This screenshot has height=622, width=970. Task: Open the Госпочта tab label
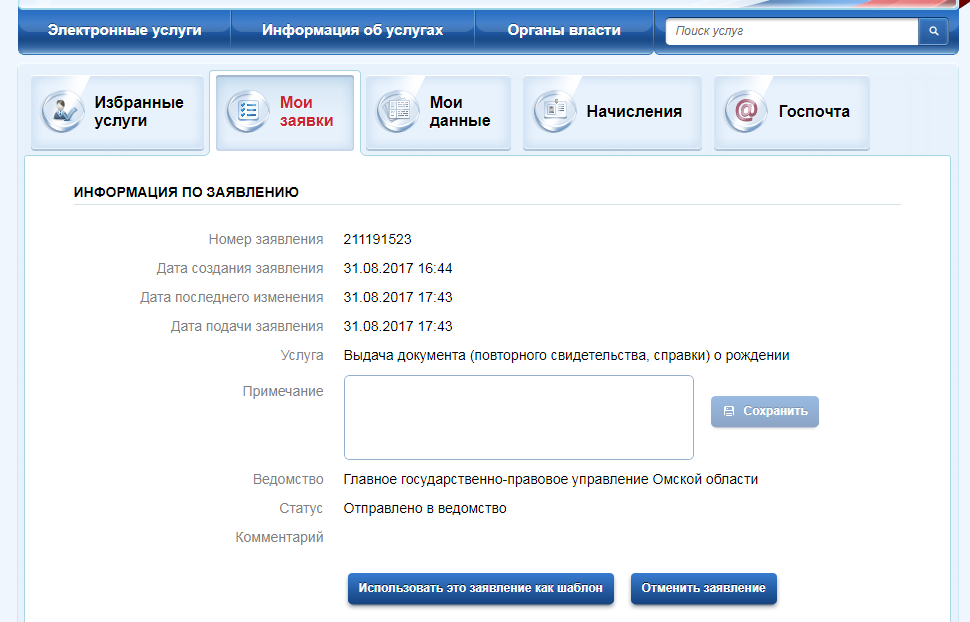814,111
